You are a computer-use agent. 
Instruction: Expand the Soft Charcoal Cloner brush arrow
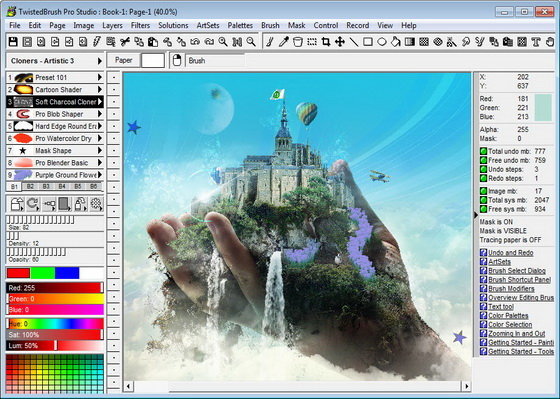point(100,102)
